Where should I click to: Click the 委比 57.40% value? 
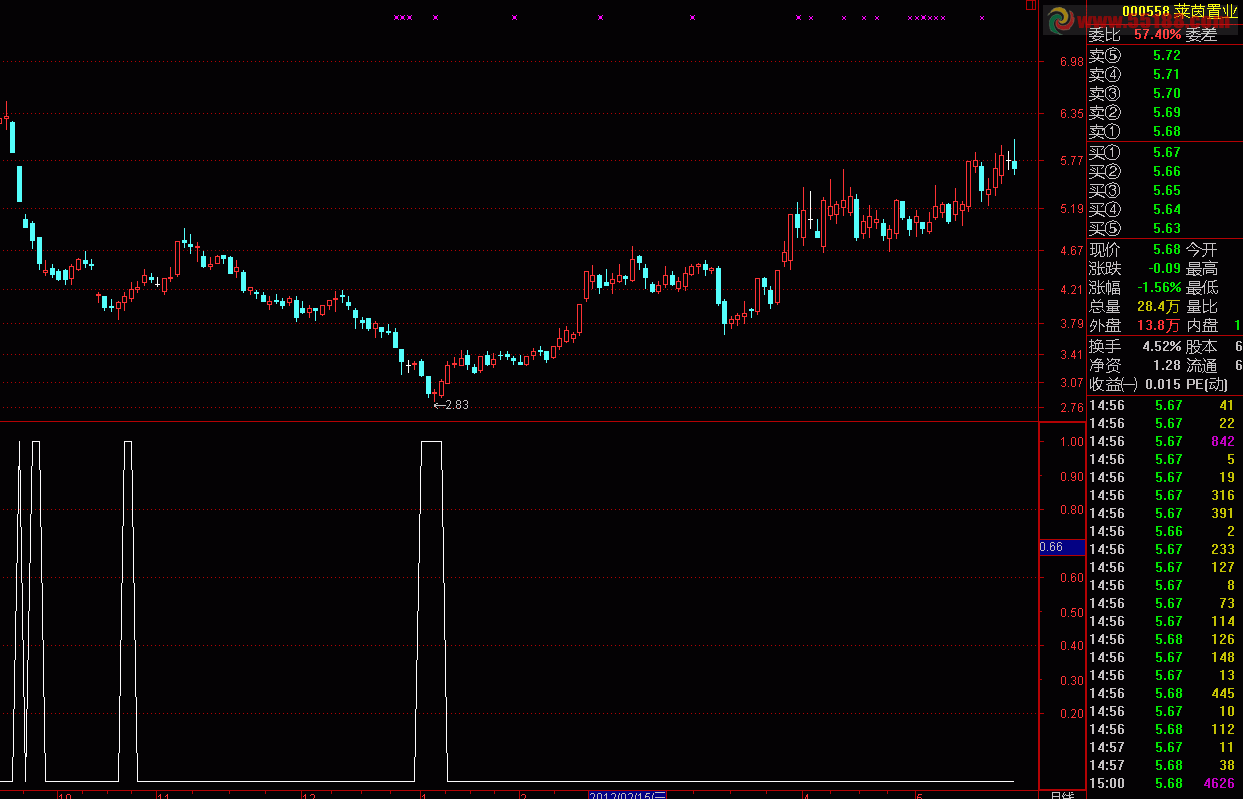pos(1157,34)
